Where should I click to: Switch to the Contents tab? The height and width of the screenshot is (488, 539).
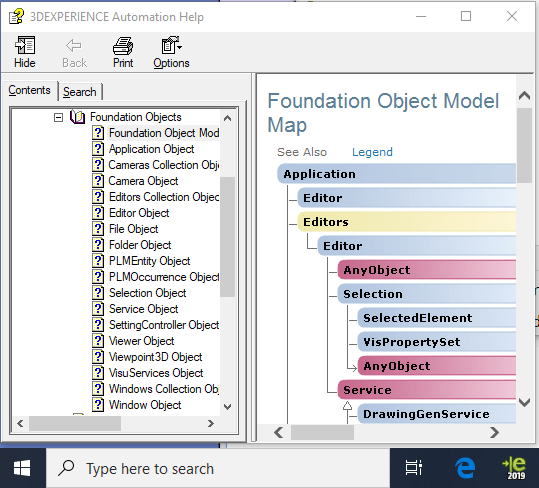(30, 90)
